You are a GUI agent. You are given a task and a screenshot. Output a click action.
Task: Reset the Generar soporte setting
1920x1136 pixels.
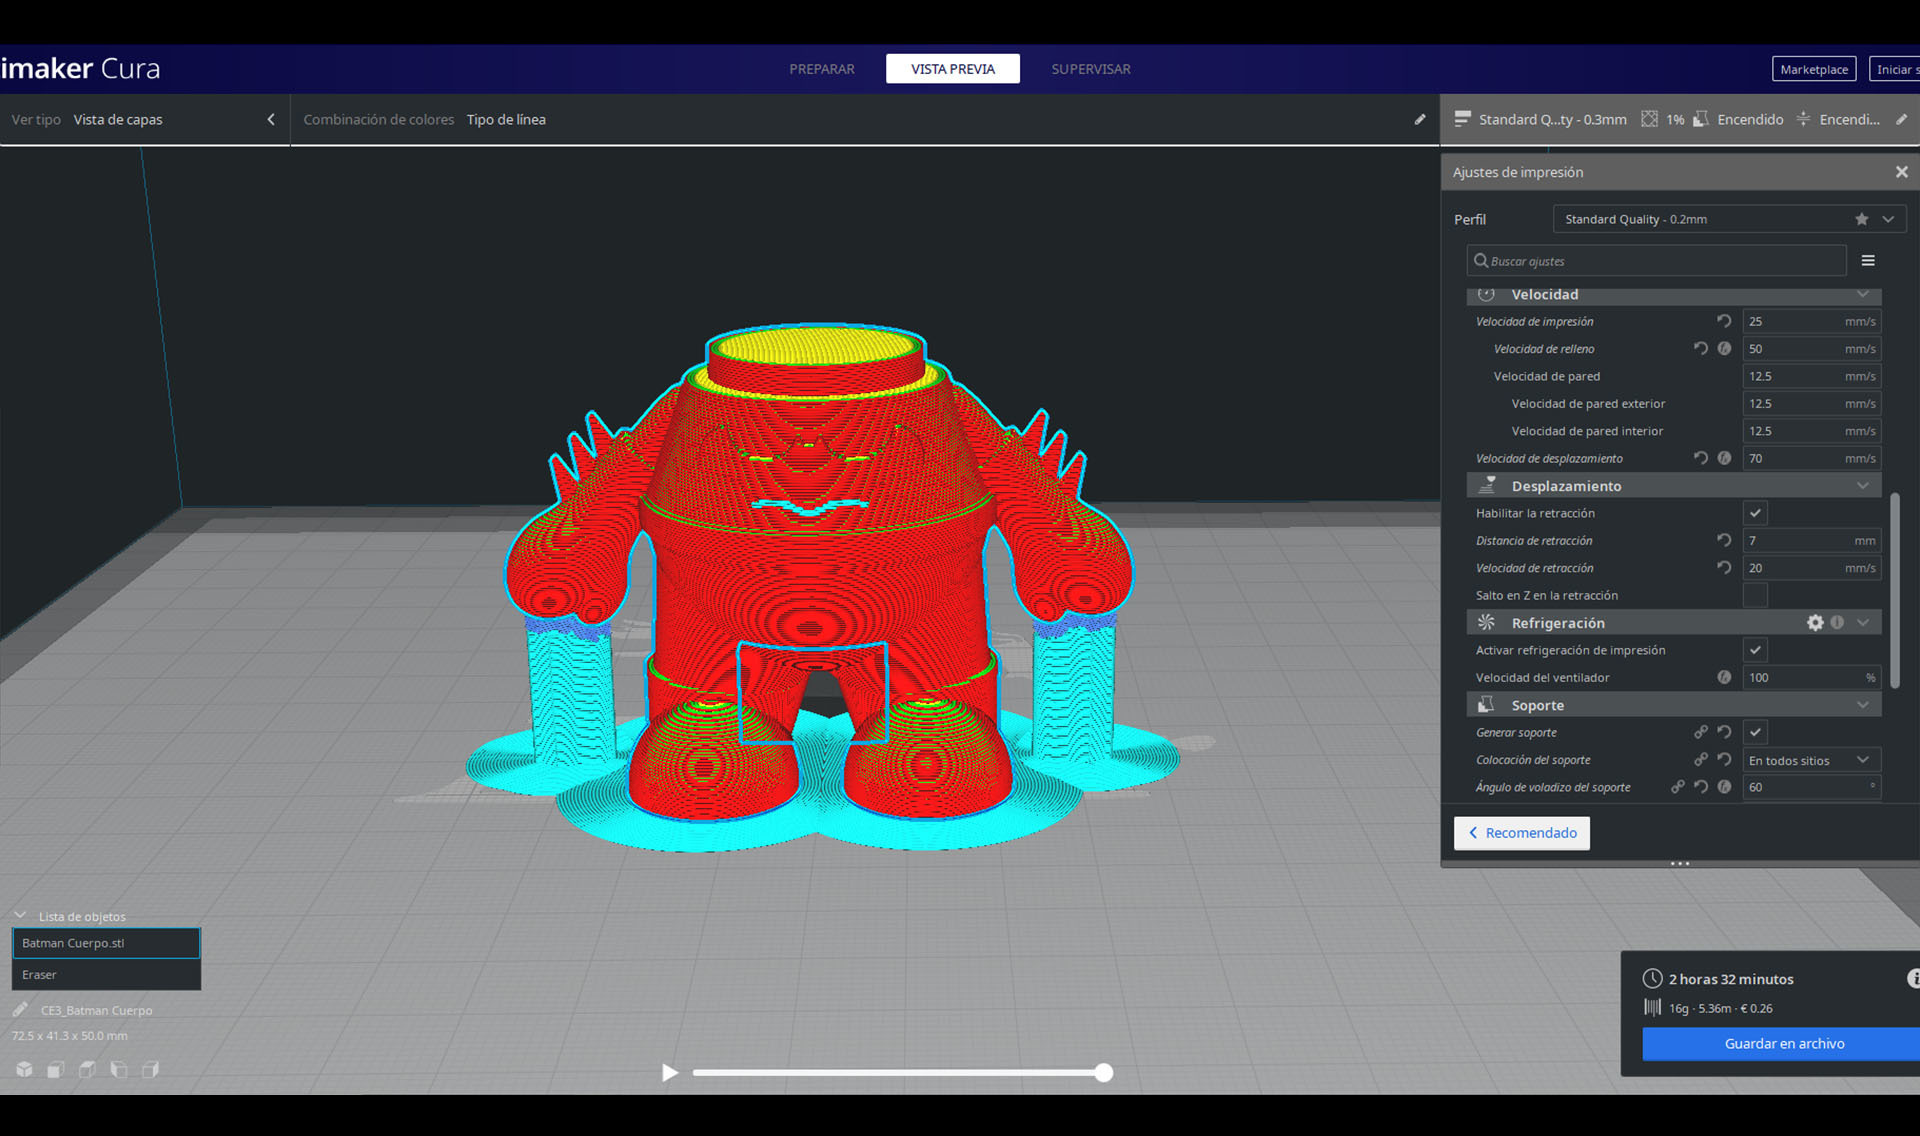click(1724, 732)
